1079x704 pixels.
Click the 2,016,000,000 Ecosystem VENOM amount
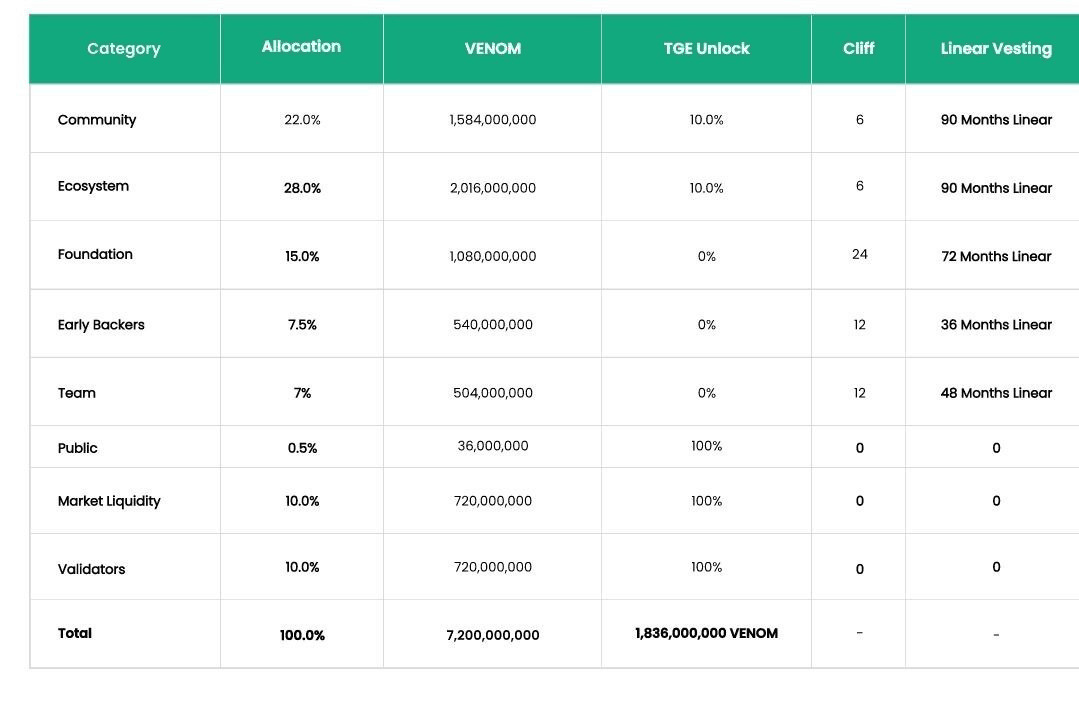[x=492, y=188]
